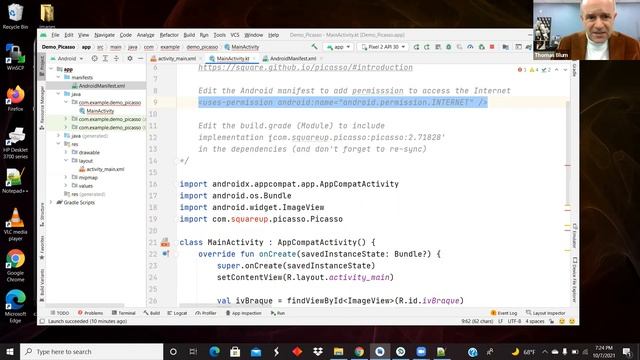Open the Pixel 2 API 30 device dropdown

[383, 47]
